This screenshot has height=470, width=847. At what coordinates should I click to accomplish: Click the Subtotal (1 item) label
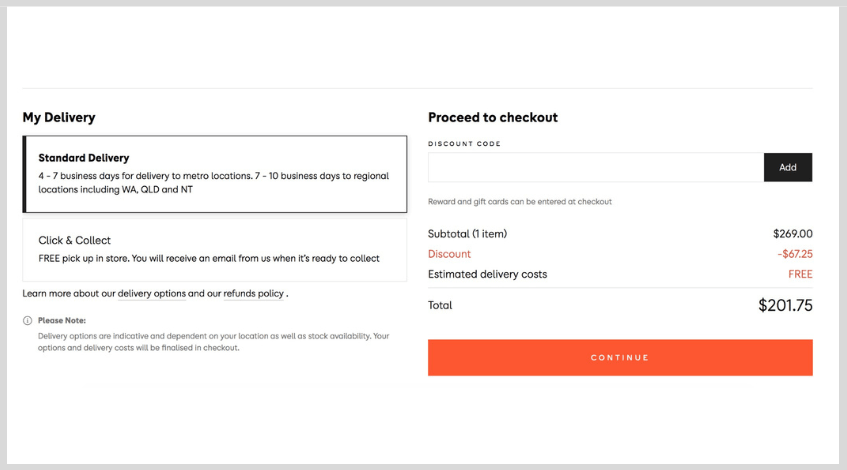coord(467,234)
